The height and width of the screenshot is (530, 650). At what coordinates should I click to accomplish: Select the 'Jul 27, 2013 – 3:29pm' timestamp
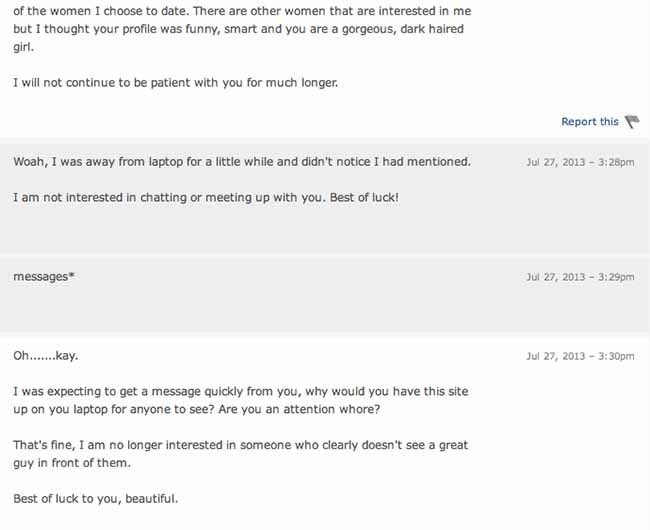(580, 277)
